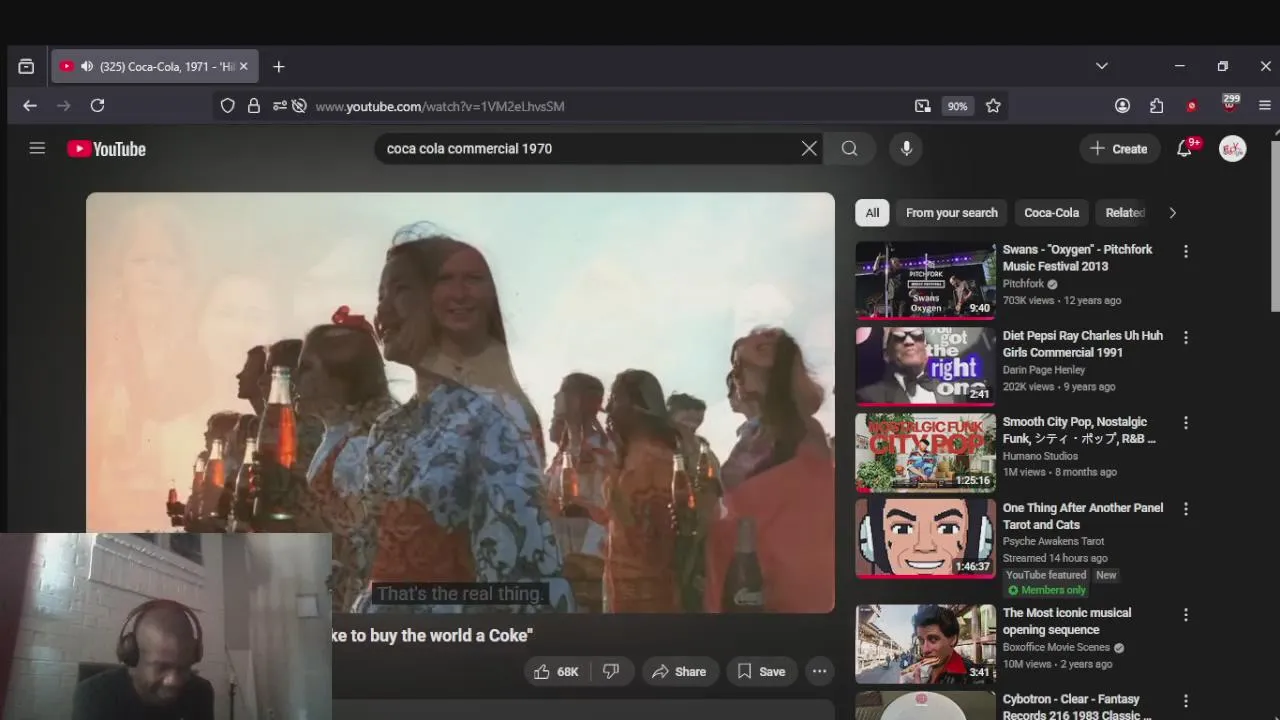1280x720 pixels.
Task: Go back in browser history
Action: click(x=30, y=106)
